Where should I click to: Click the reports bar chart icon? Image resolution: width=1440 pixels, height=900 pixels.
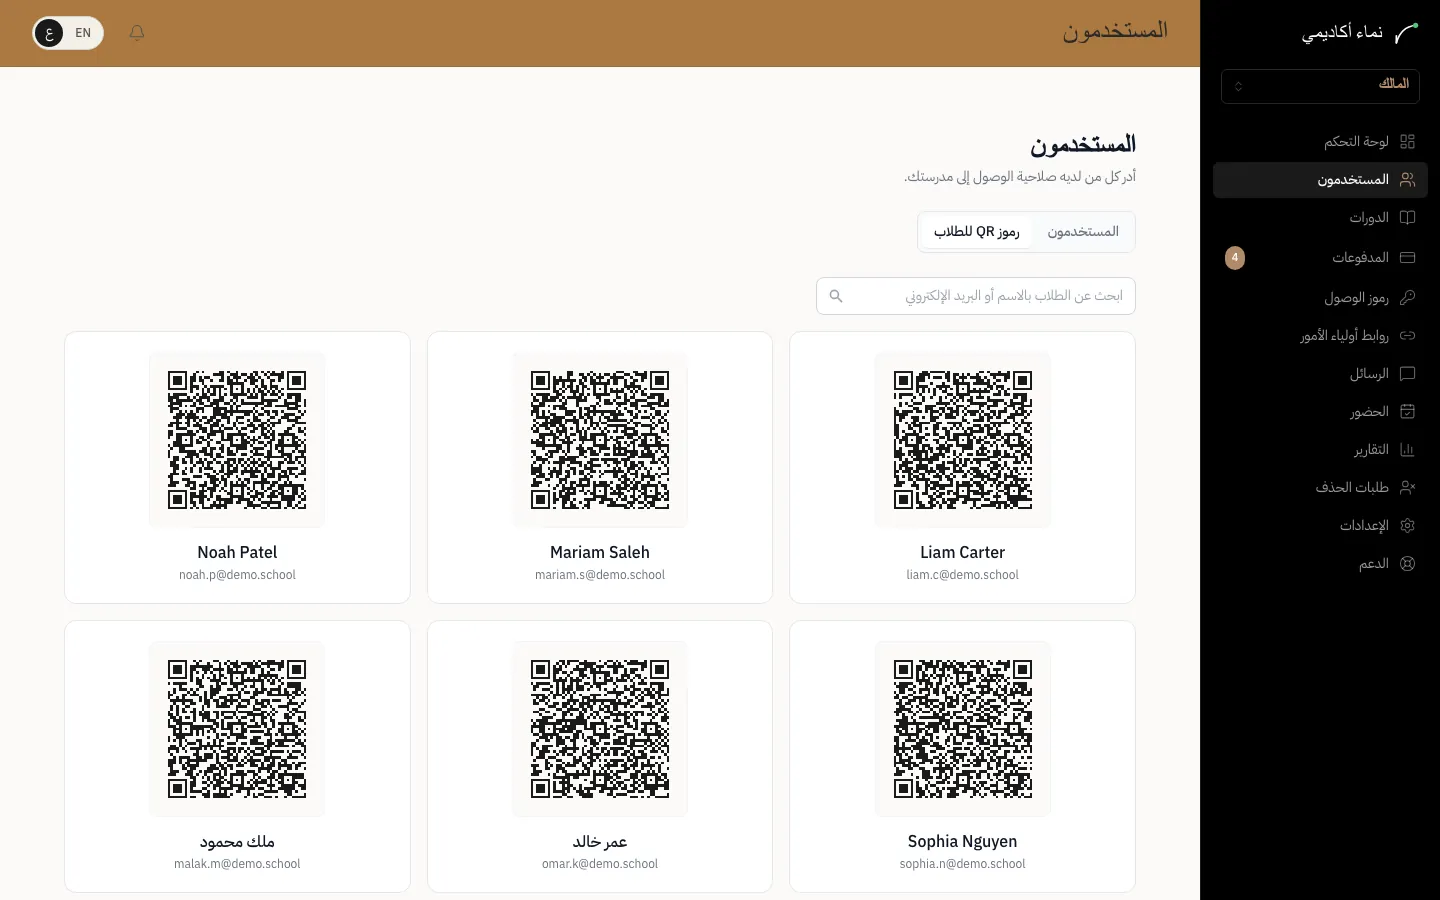(x=1407, y=450)
